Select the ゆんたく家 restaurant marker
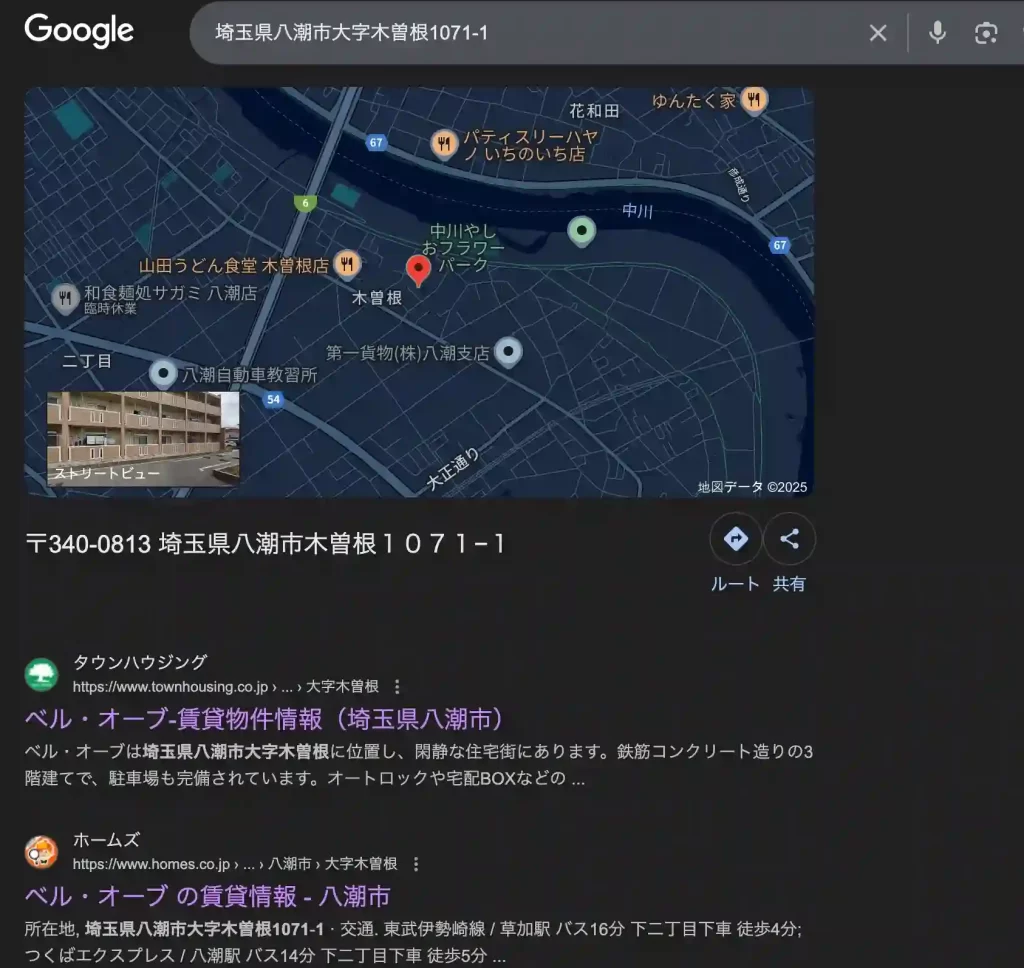This screenshot has width=1024, height=968. tap(756, 99)
